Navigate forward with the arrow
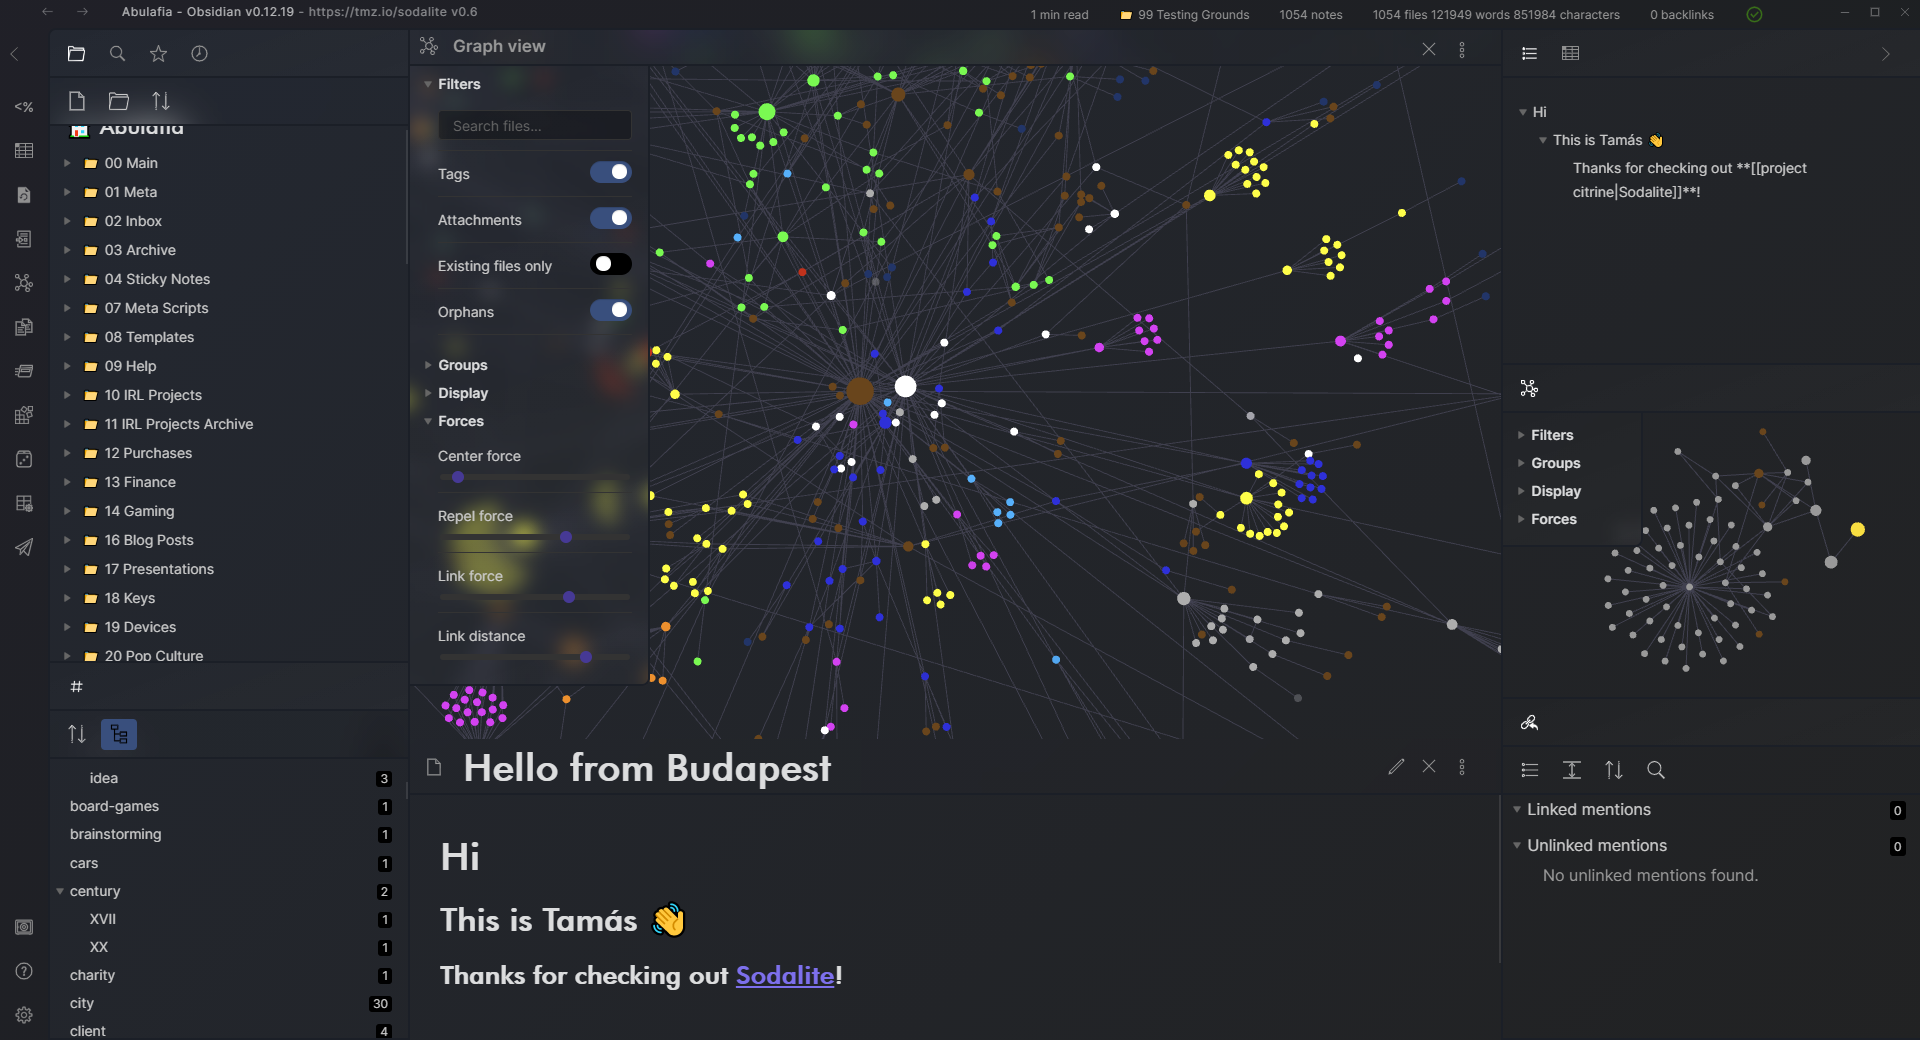Image resolution: width=1920 pixels, height=1040 pixels. point(83,12)
